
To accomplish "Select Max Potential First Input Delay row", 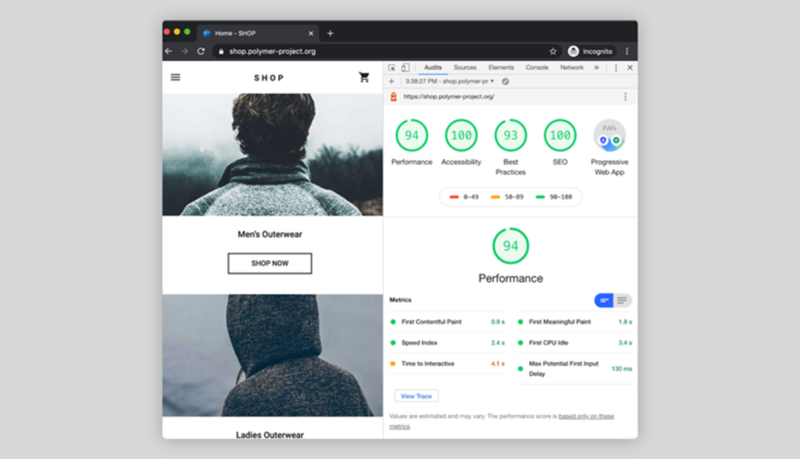I will [574, 369].
